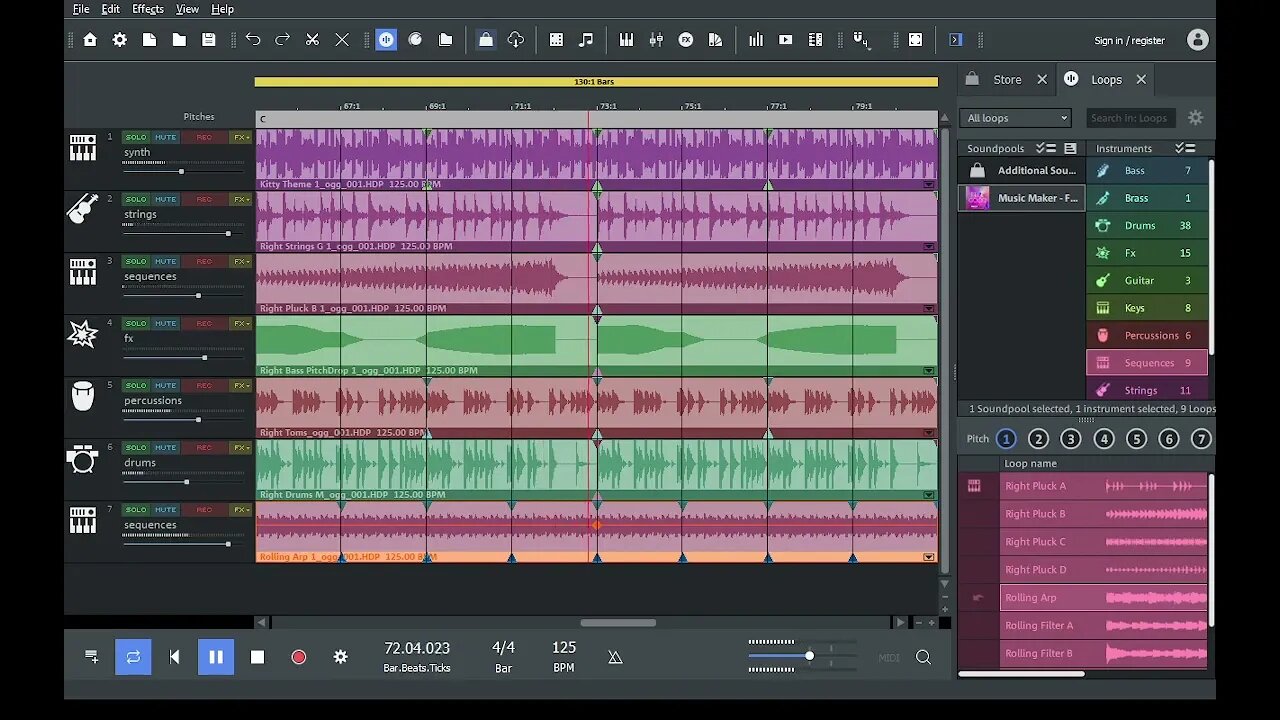Open the View menu

pos(187,9)
